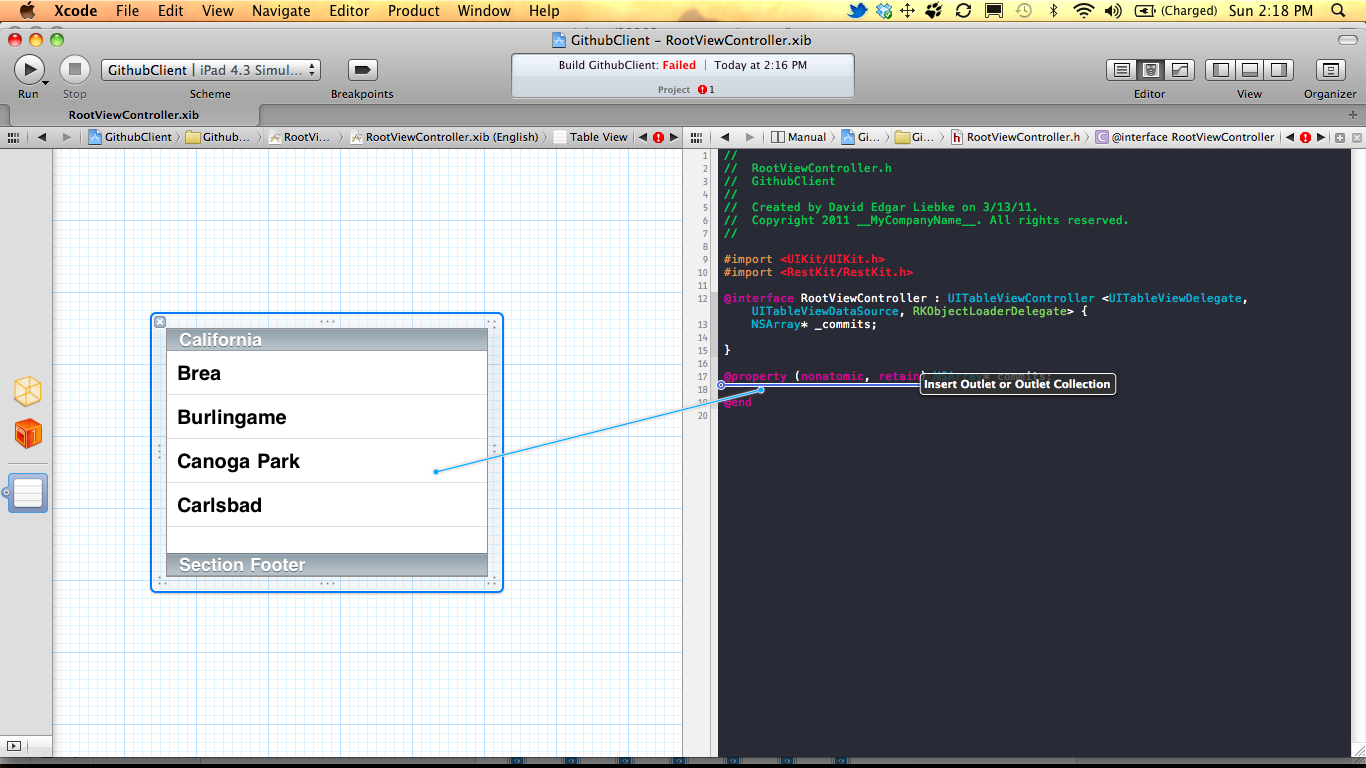Go back in the left editor history

tap(42, 137)
